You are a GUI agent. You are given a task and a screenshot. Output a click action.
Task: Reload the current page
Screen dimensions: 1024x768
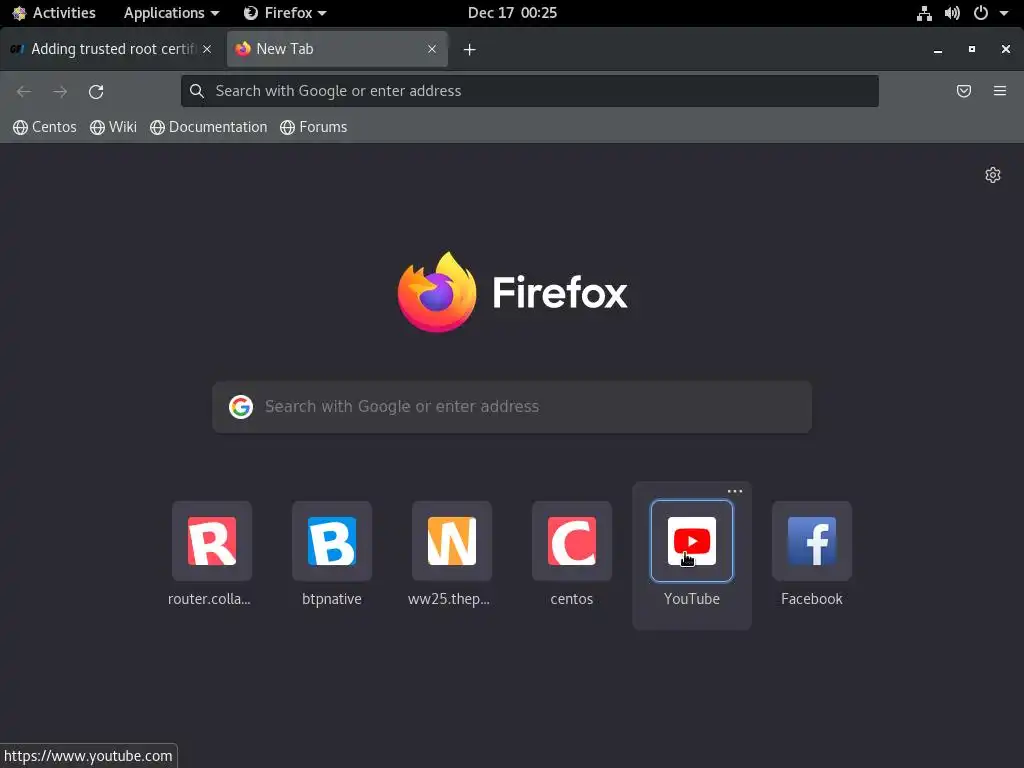[96, 91]
